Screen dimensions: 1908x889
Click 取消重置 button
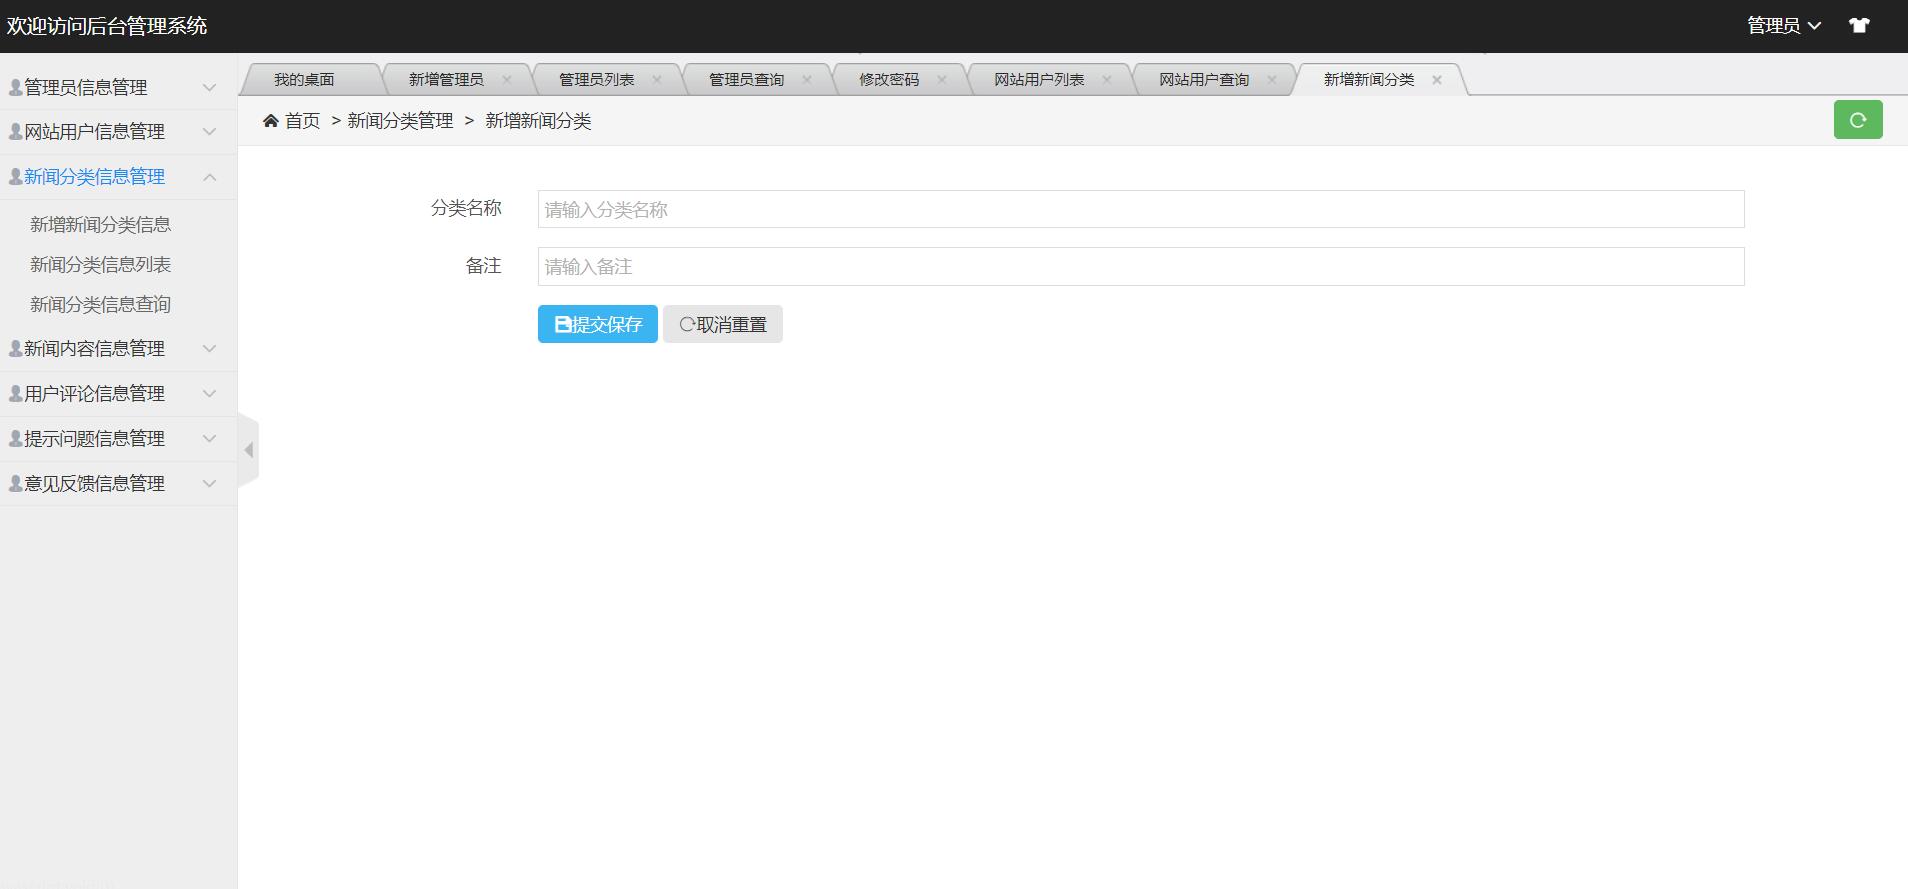point(723,324)
